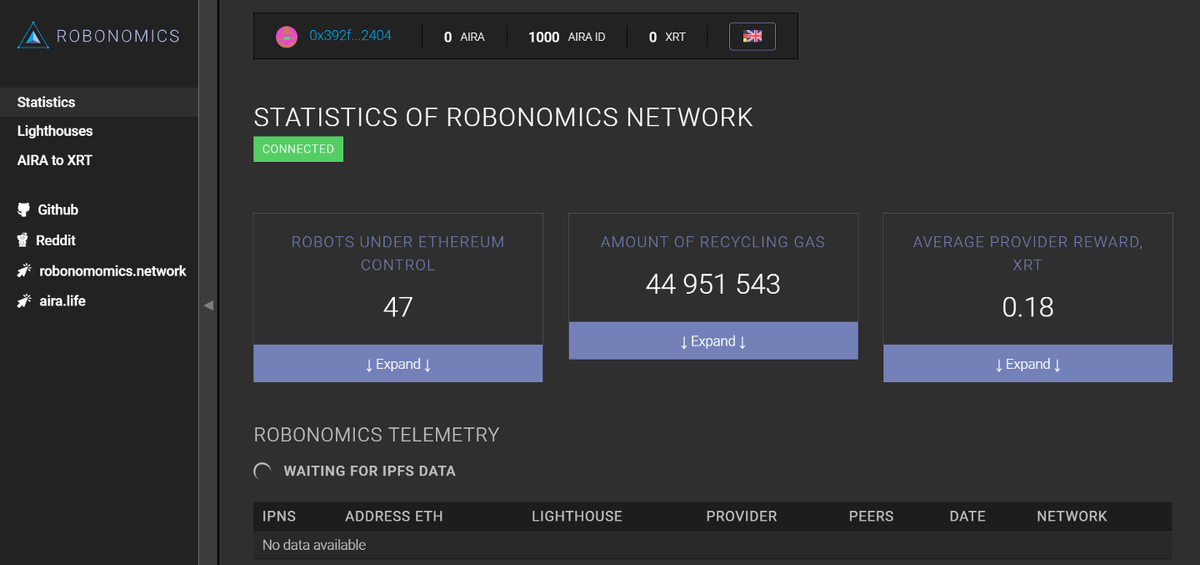Viewport: 1200px width, 565px height.
Task: Collapse the sidebar with the arrow handle
Action: [208, 305]
